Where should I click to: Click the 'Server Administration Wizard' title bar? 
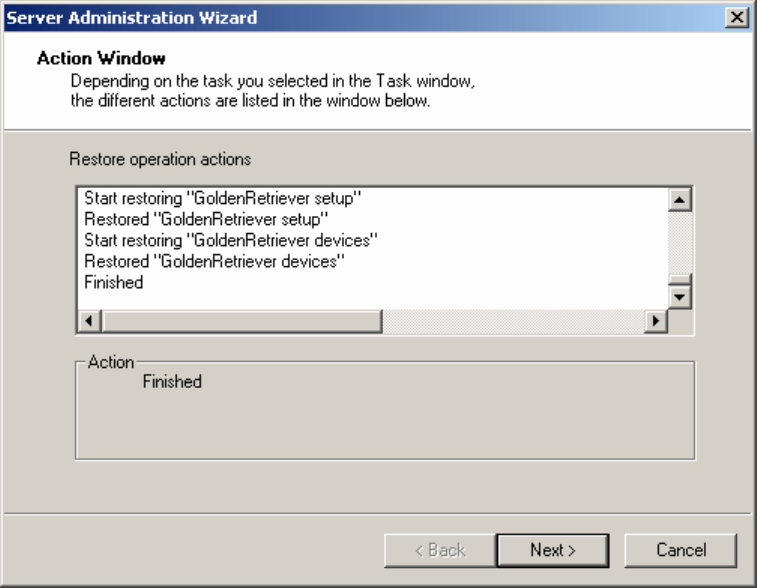pyautogui.click(x=300, y=16)
